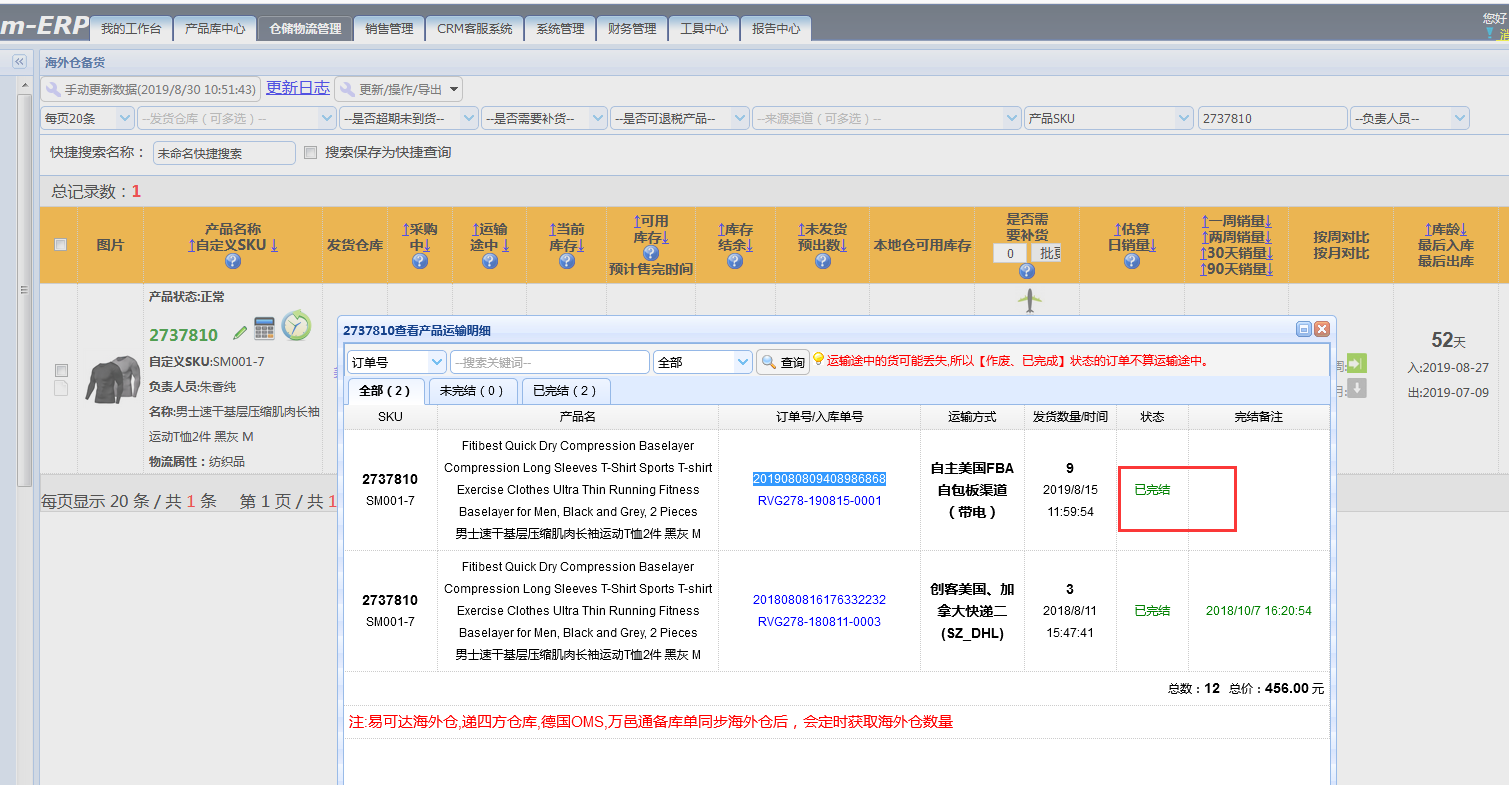
Task: Click the help icon under 运输途中 header
Action: (489, 261)
